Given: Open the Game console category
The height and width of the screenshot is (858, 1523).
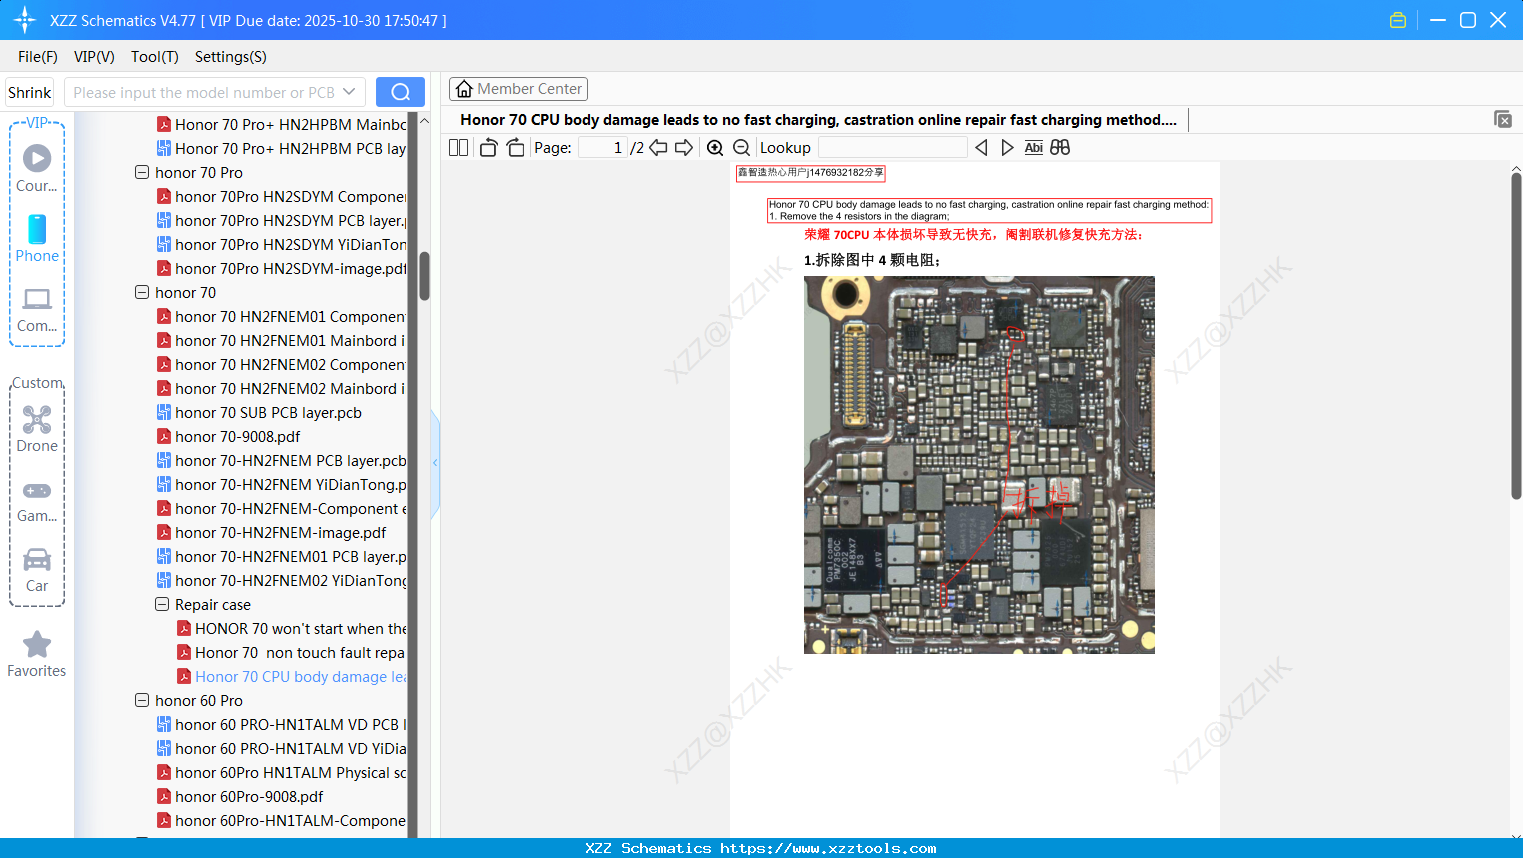Looking at the screenshot, I should click(x=37, y=501).
